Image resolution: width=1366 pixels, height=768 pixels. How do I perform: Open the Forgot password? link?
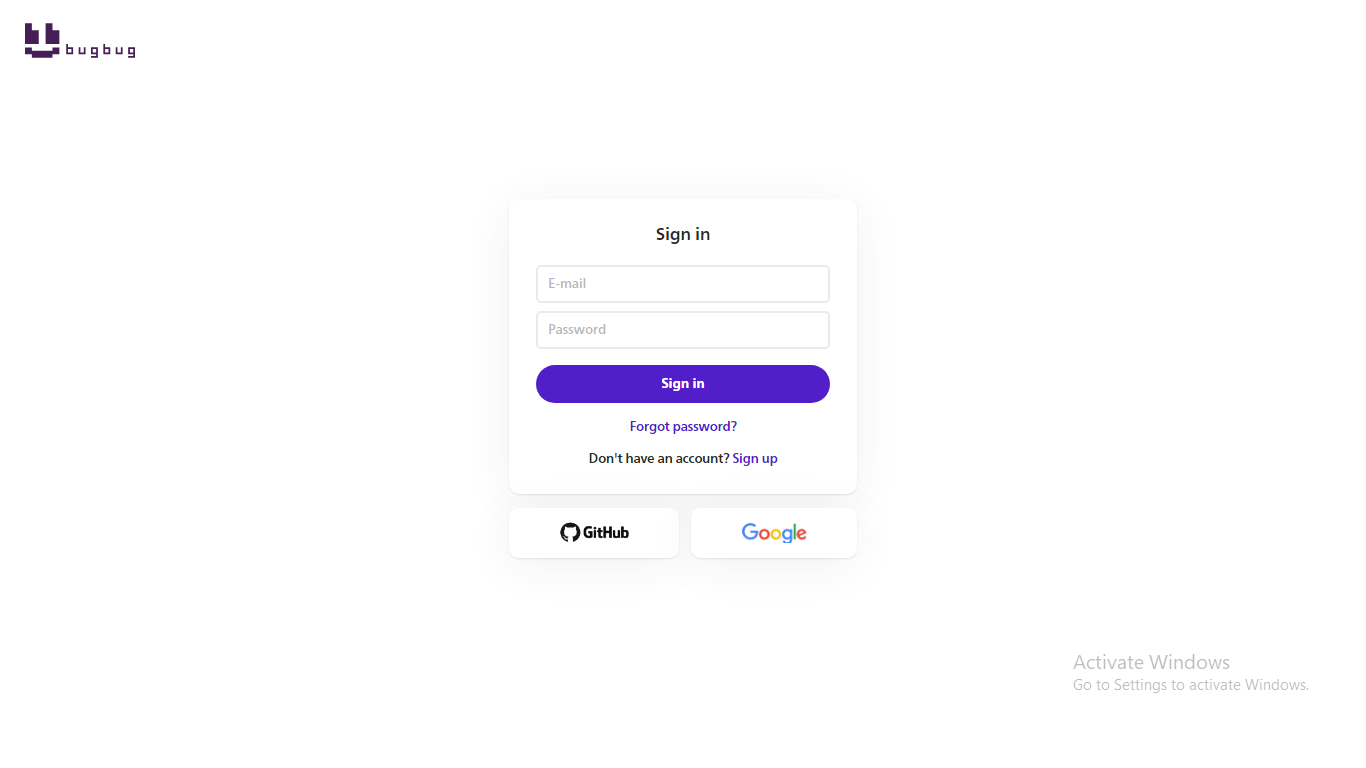(x=683, y=426)
